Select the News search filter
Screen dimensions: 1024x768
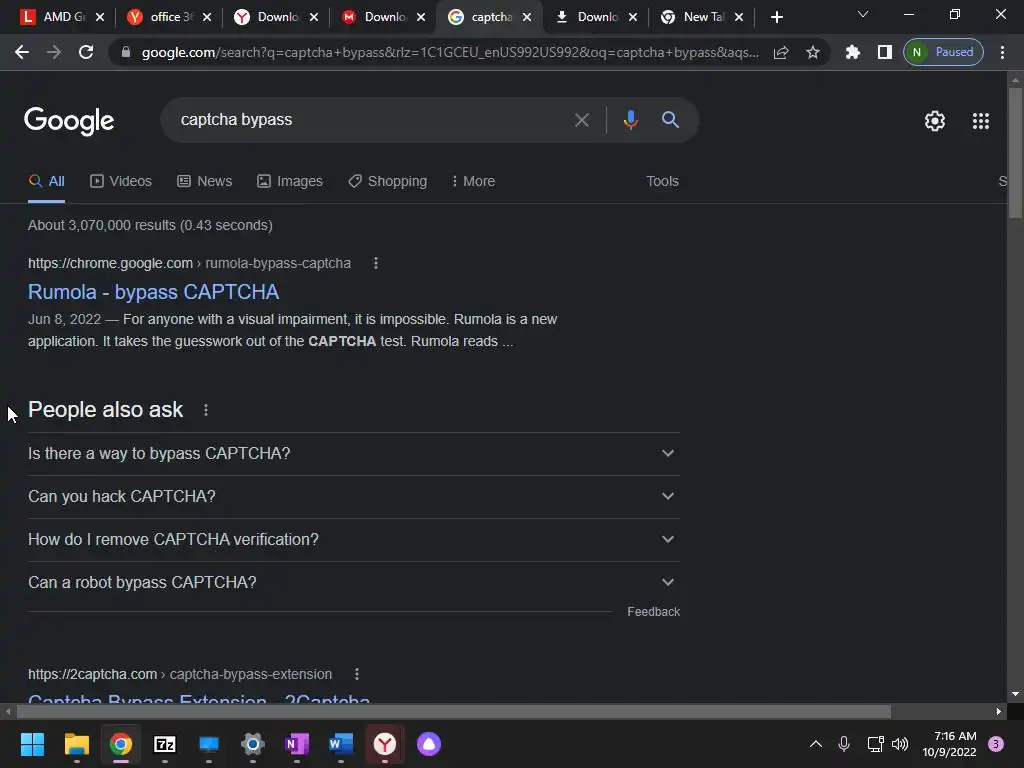[204, 182]
